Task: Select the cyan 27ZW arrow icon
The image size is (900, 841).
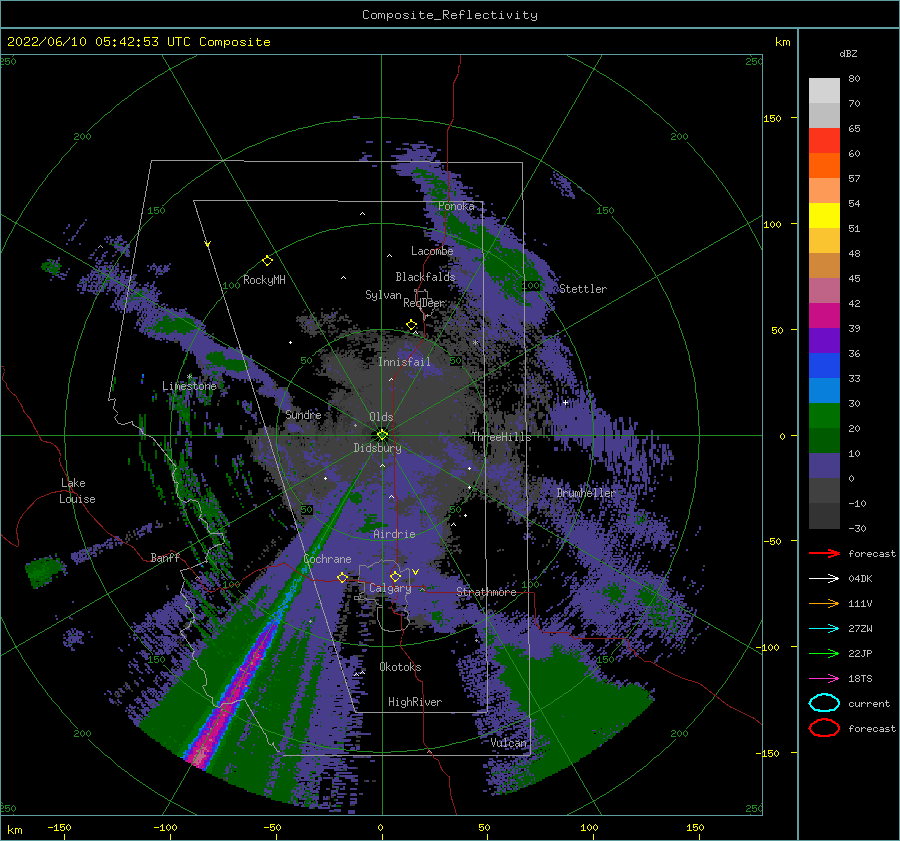Action: coord(824,628)
